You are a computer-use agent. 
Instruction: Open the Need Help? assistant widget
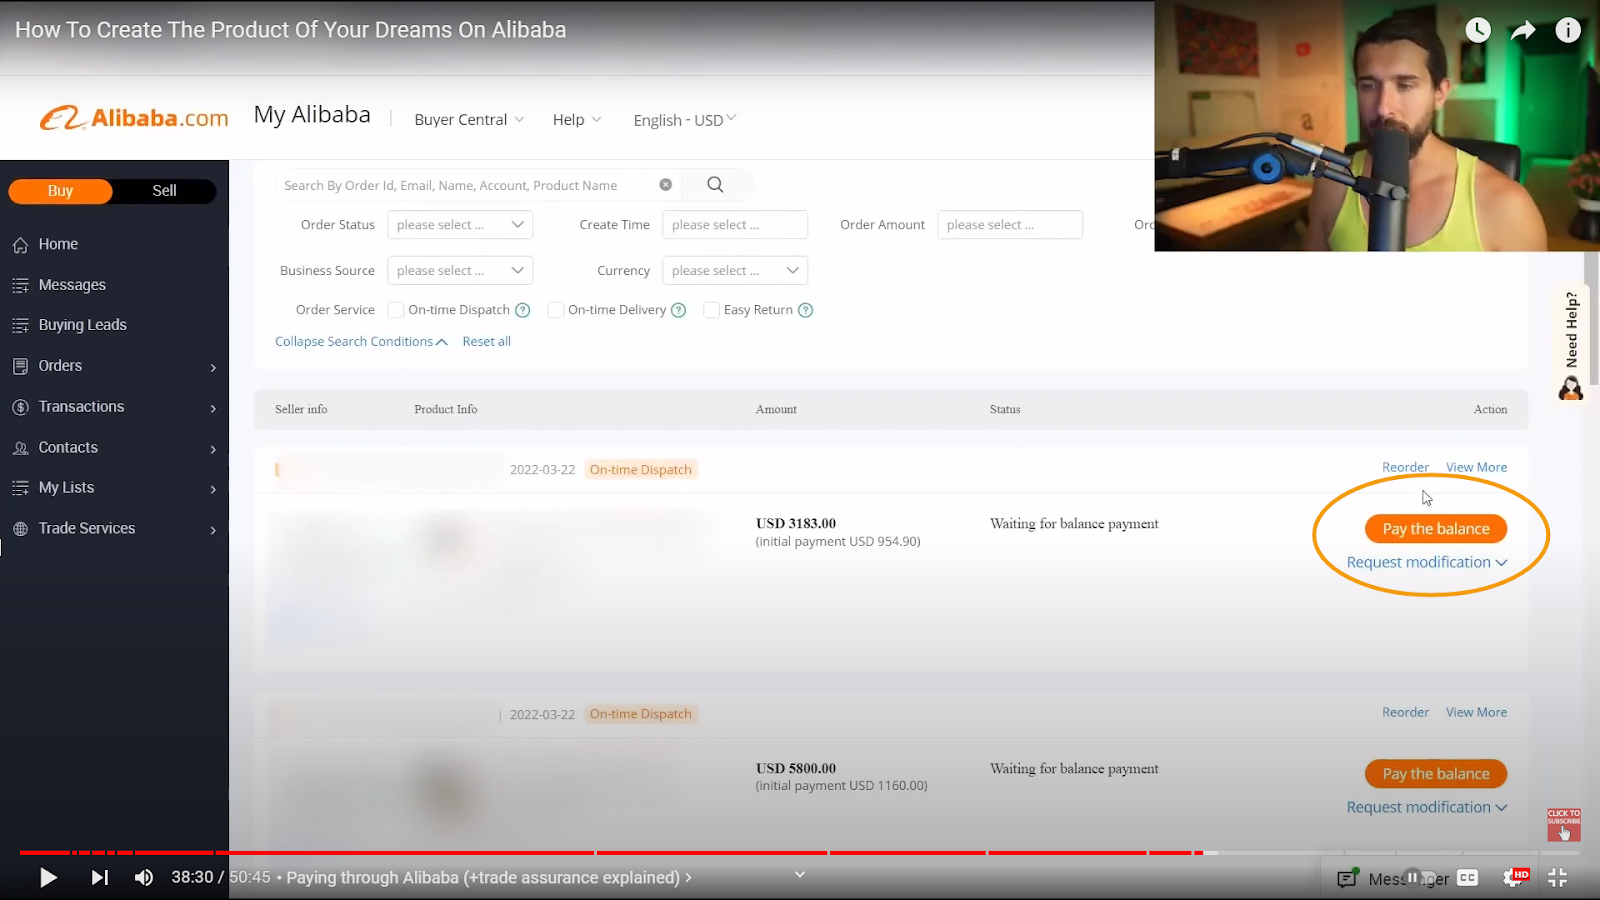[1571, 345]
